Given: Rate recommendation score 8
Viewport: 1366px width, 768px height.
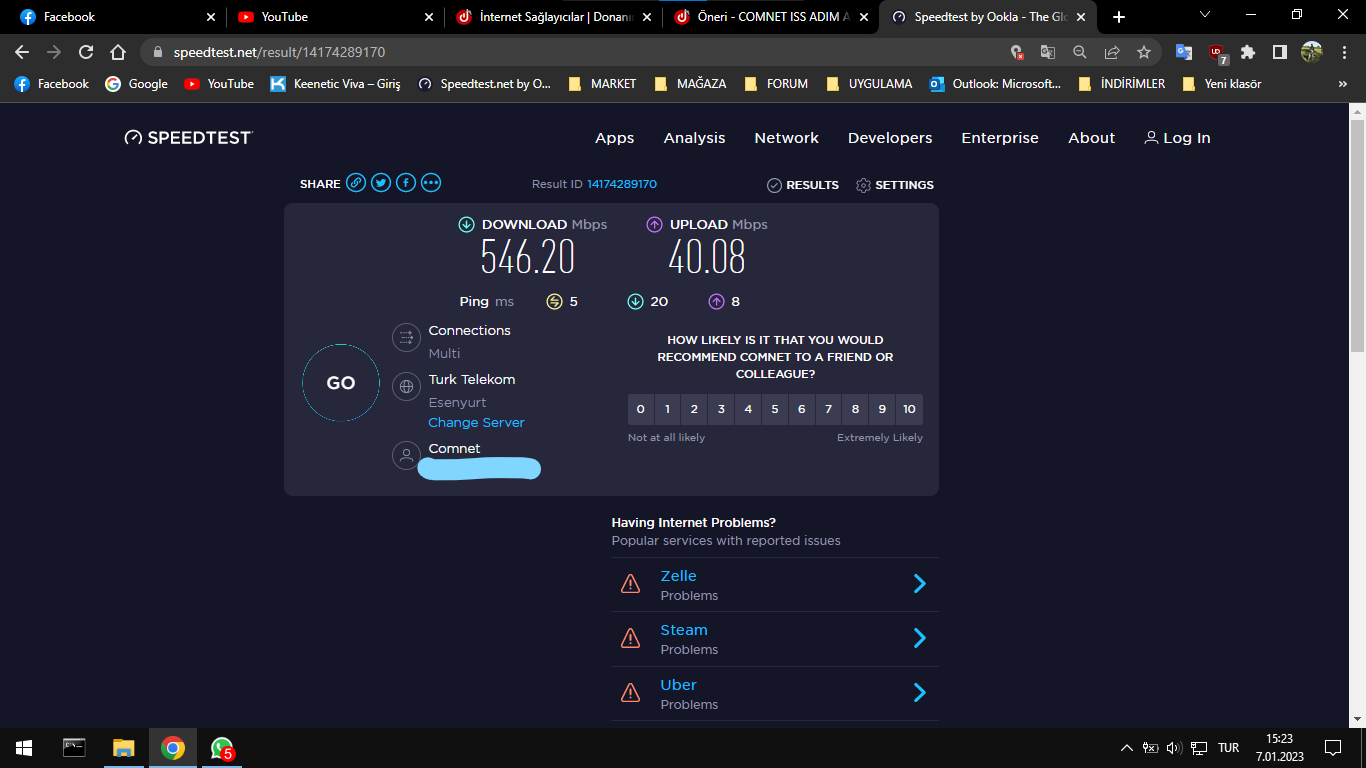Looking at the screenshot, I should point(855,409).
